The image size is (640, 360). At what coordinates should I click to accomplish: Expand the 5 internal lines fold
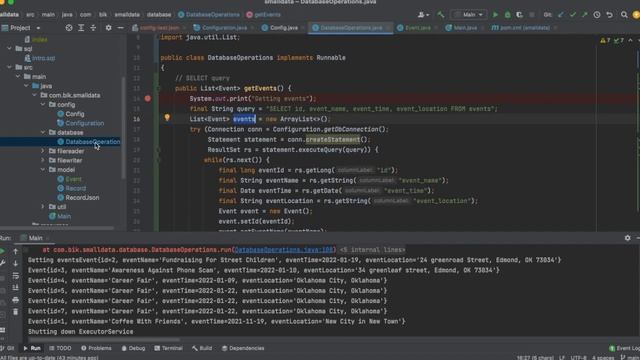372,250
